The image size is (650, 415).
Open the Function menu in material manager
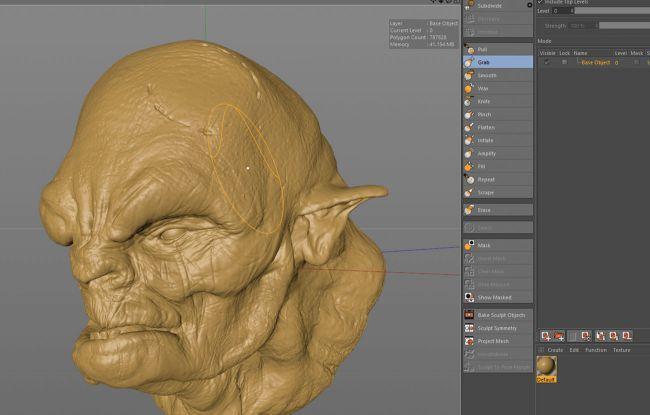pos(596,350)
